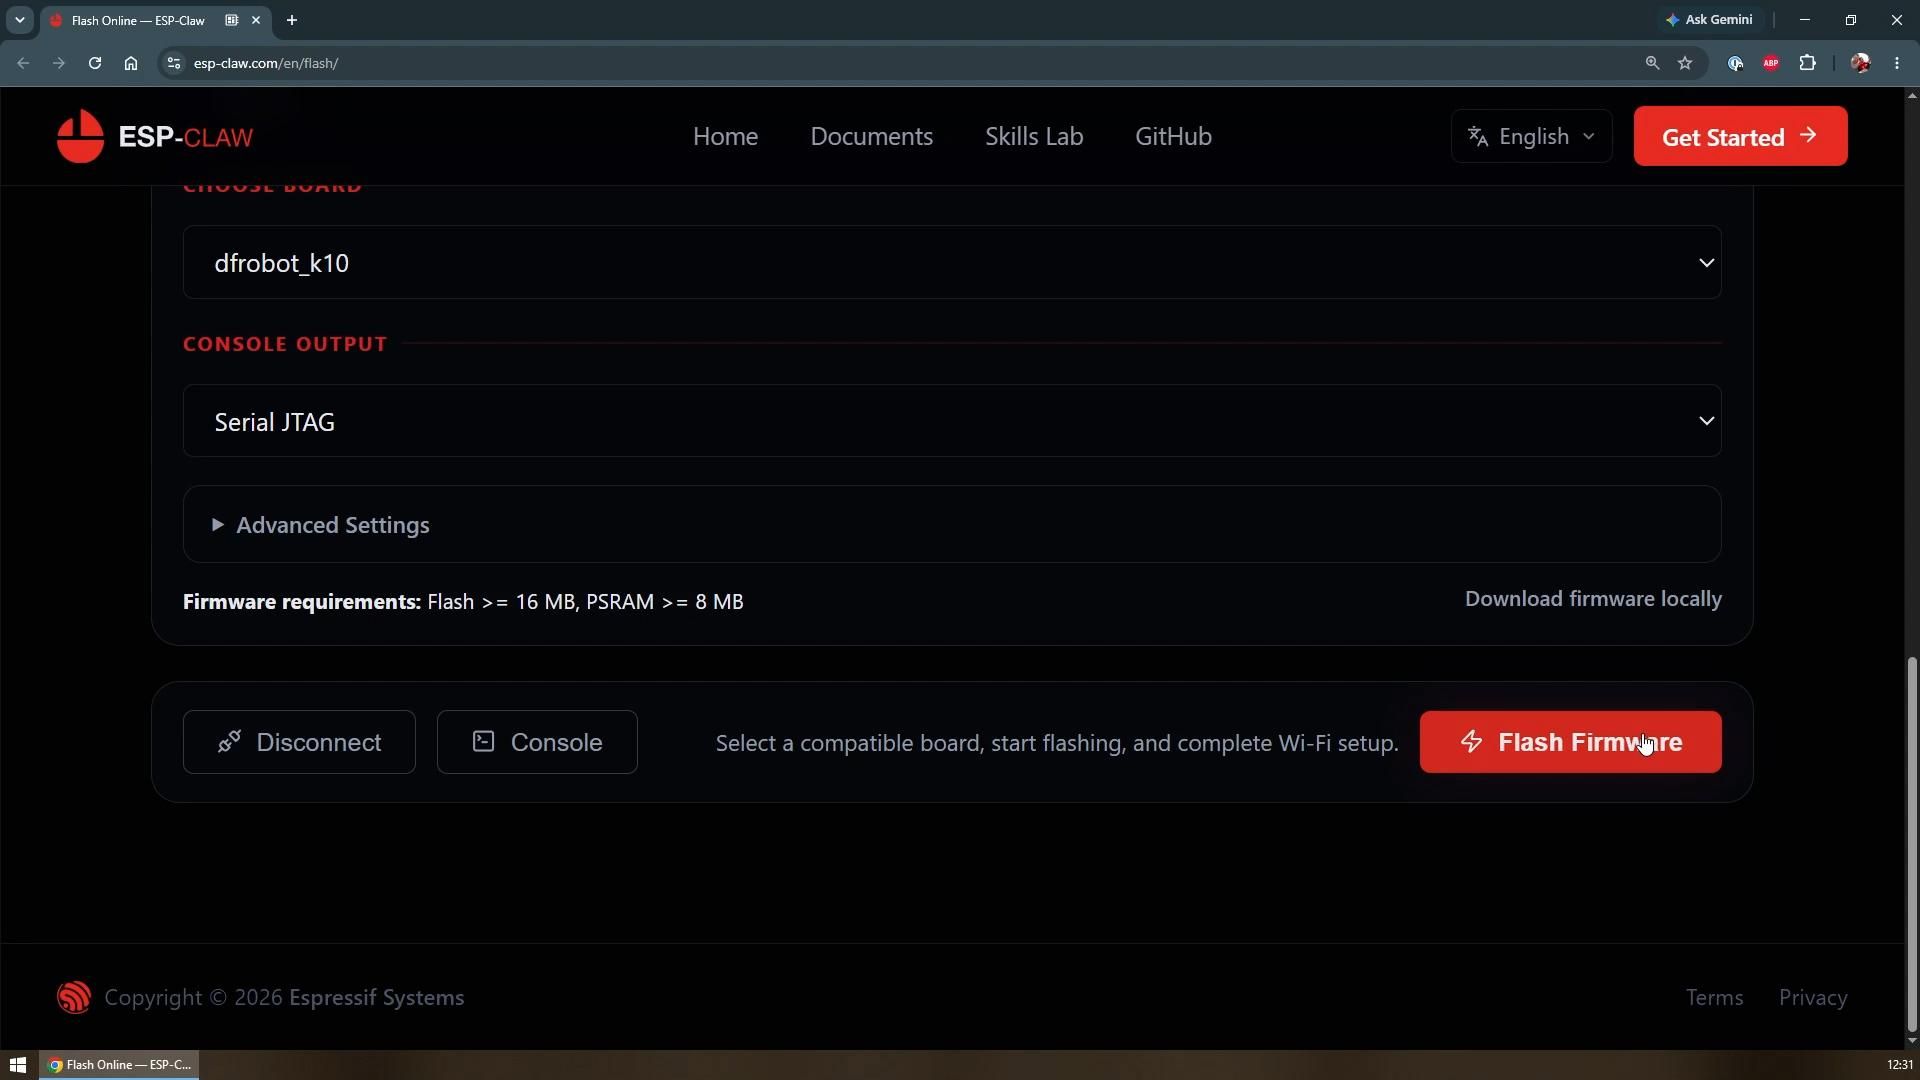Click the ABP extension icon
This screenshot has height=1080, width=1920.
point(1771,63)
